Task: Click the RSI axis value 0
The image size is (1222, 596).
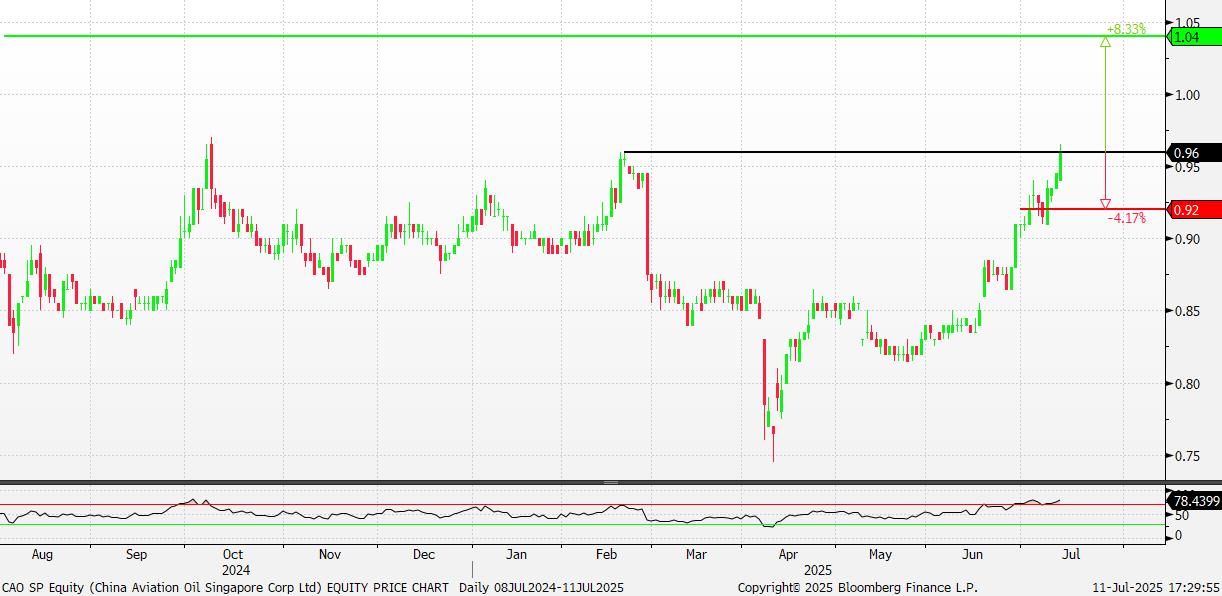Action: point(1177,536)
